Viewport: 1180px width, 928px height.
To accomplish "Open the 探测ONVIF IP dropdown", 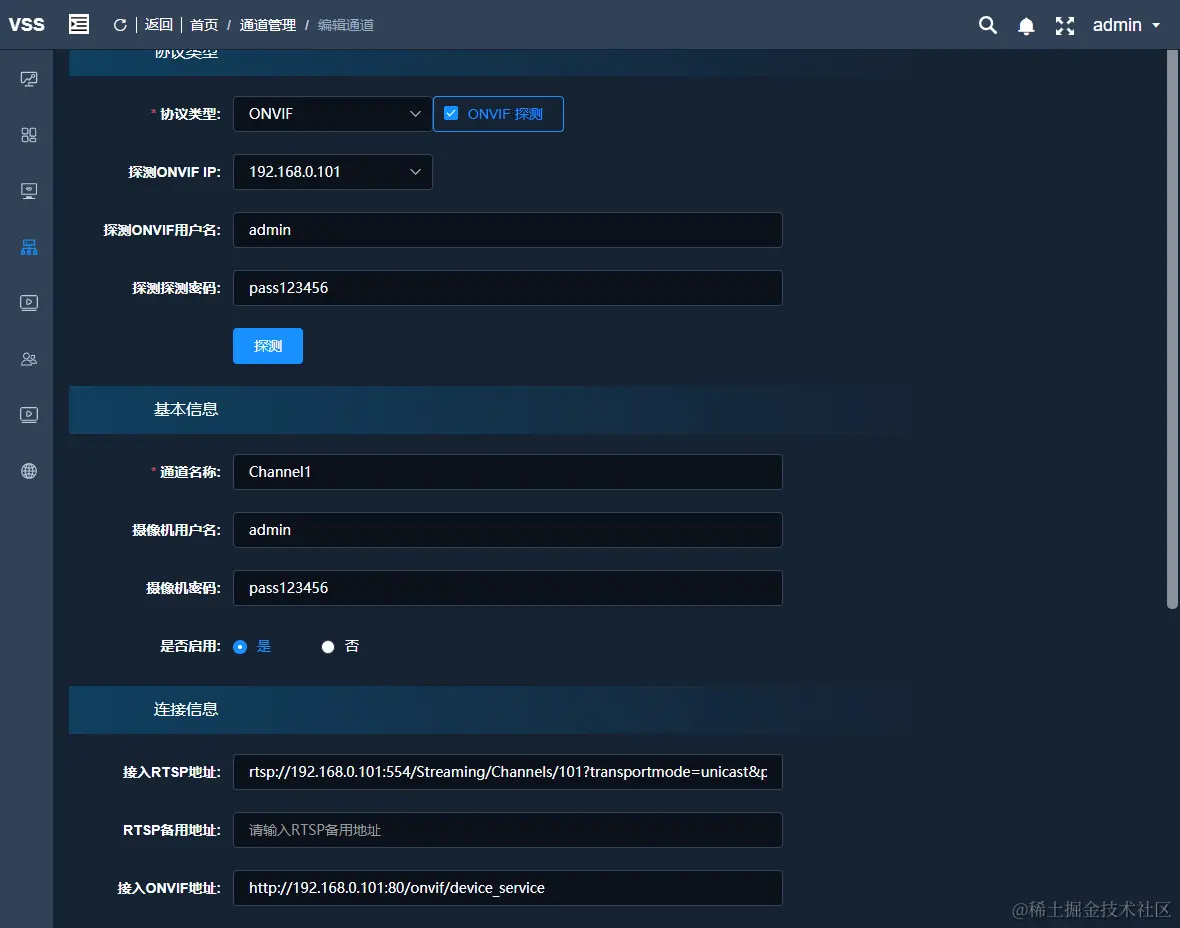I will [333, 172].
